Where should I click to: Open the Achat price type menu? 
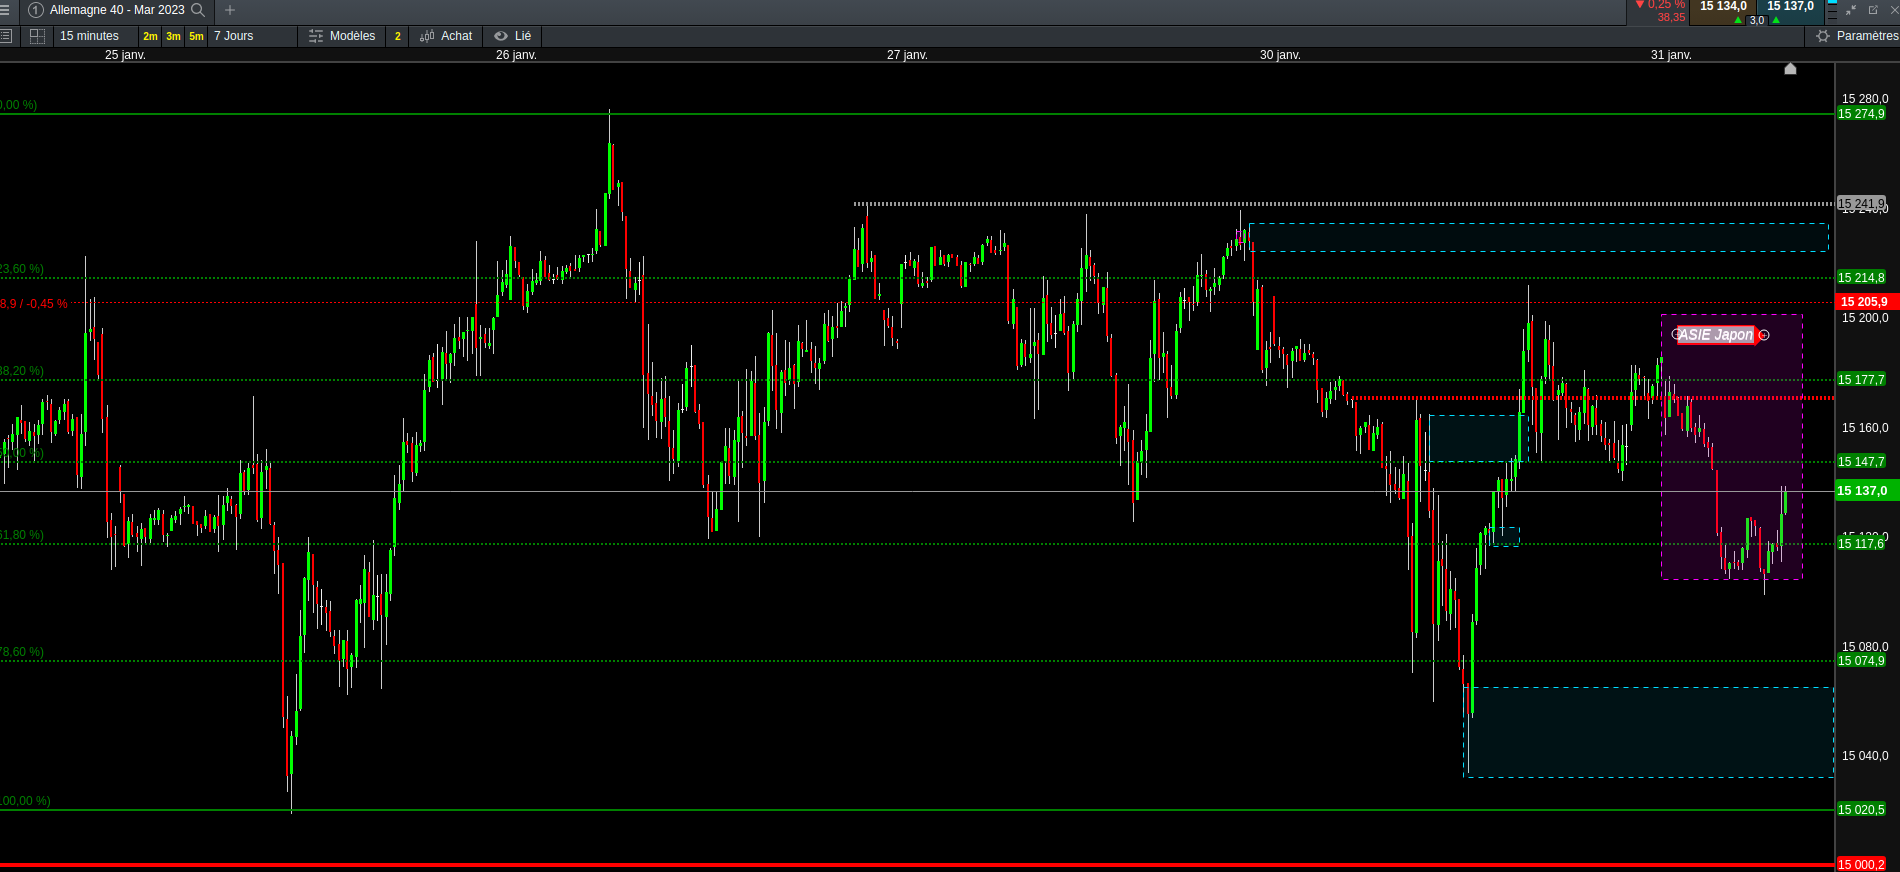pos(446,36)
